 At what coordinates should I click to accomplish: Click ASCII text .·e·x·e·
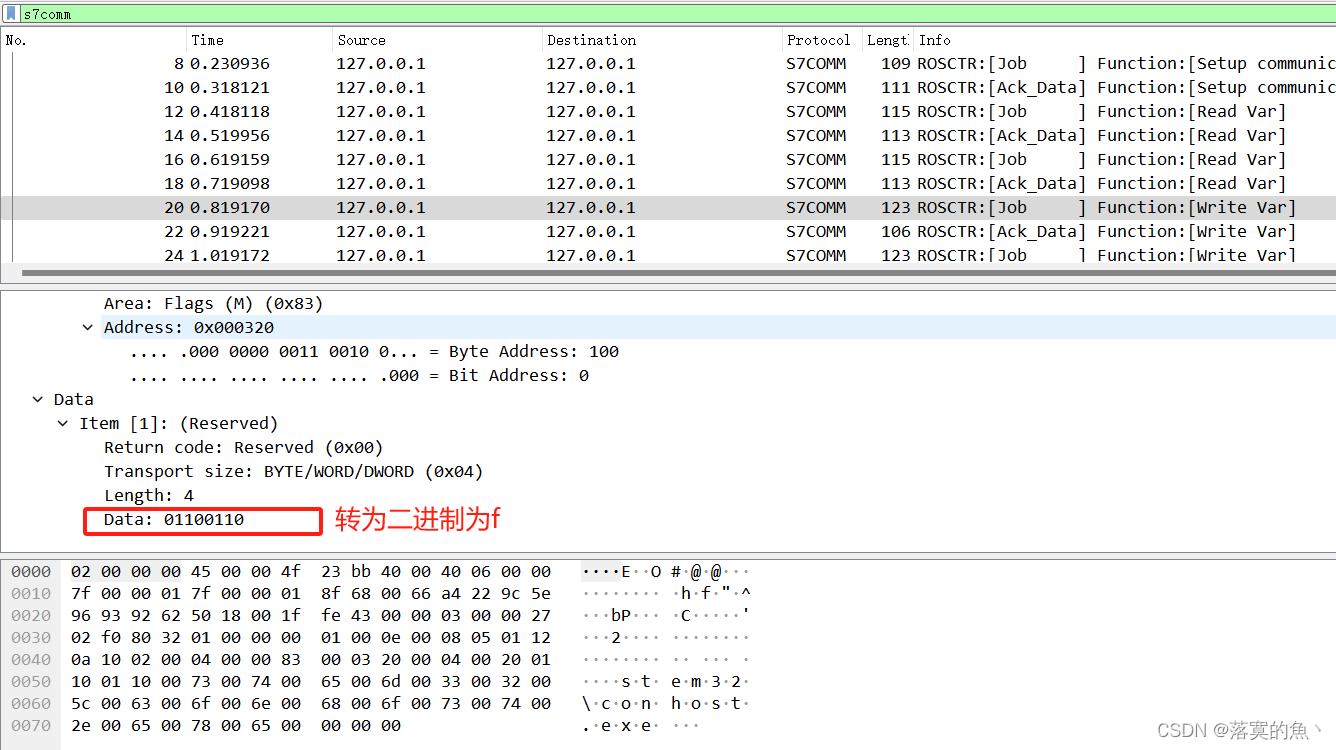click(x=641, y=726)
